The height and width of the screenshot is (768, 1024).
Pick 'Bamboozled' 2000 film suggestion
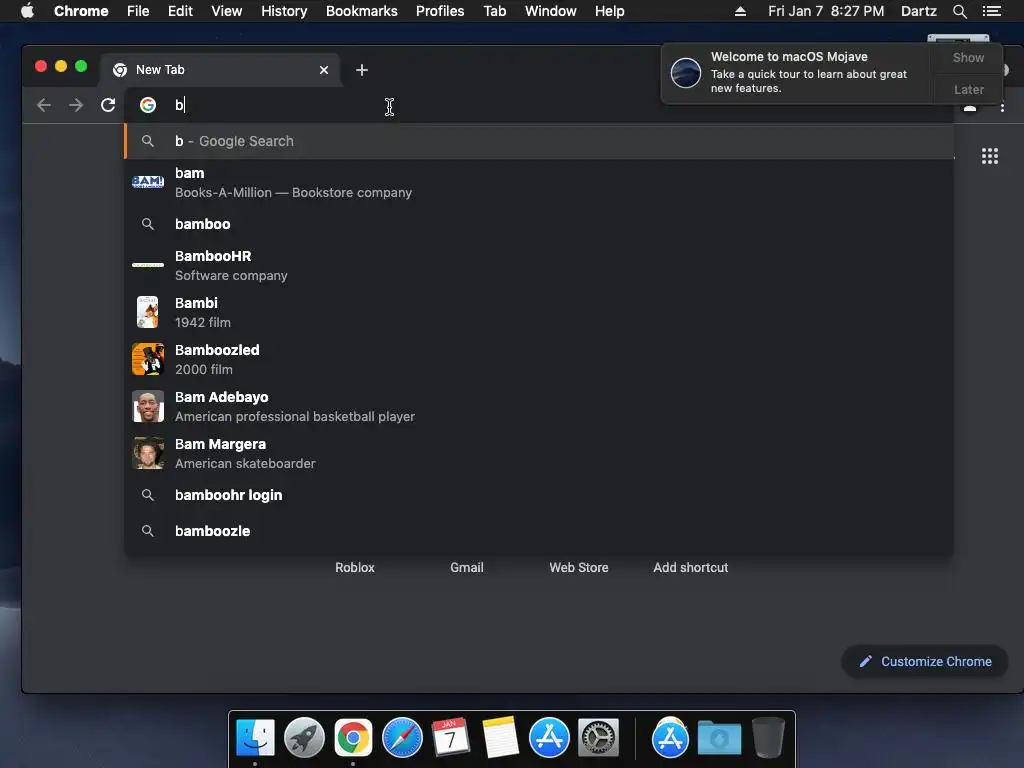[x=539, y=359]
